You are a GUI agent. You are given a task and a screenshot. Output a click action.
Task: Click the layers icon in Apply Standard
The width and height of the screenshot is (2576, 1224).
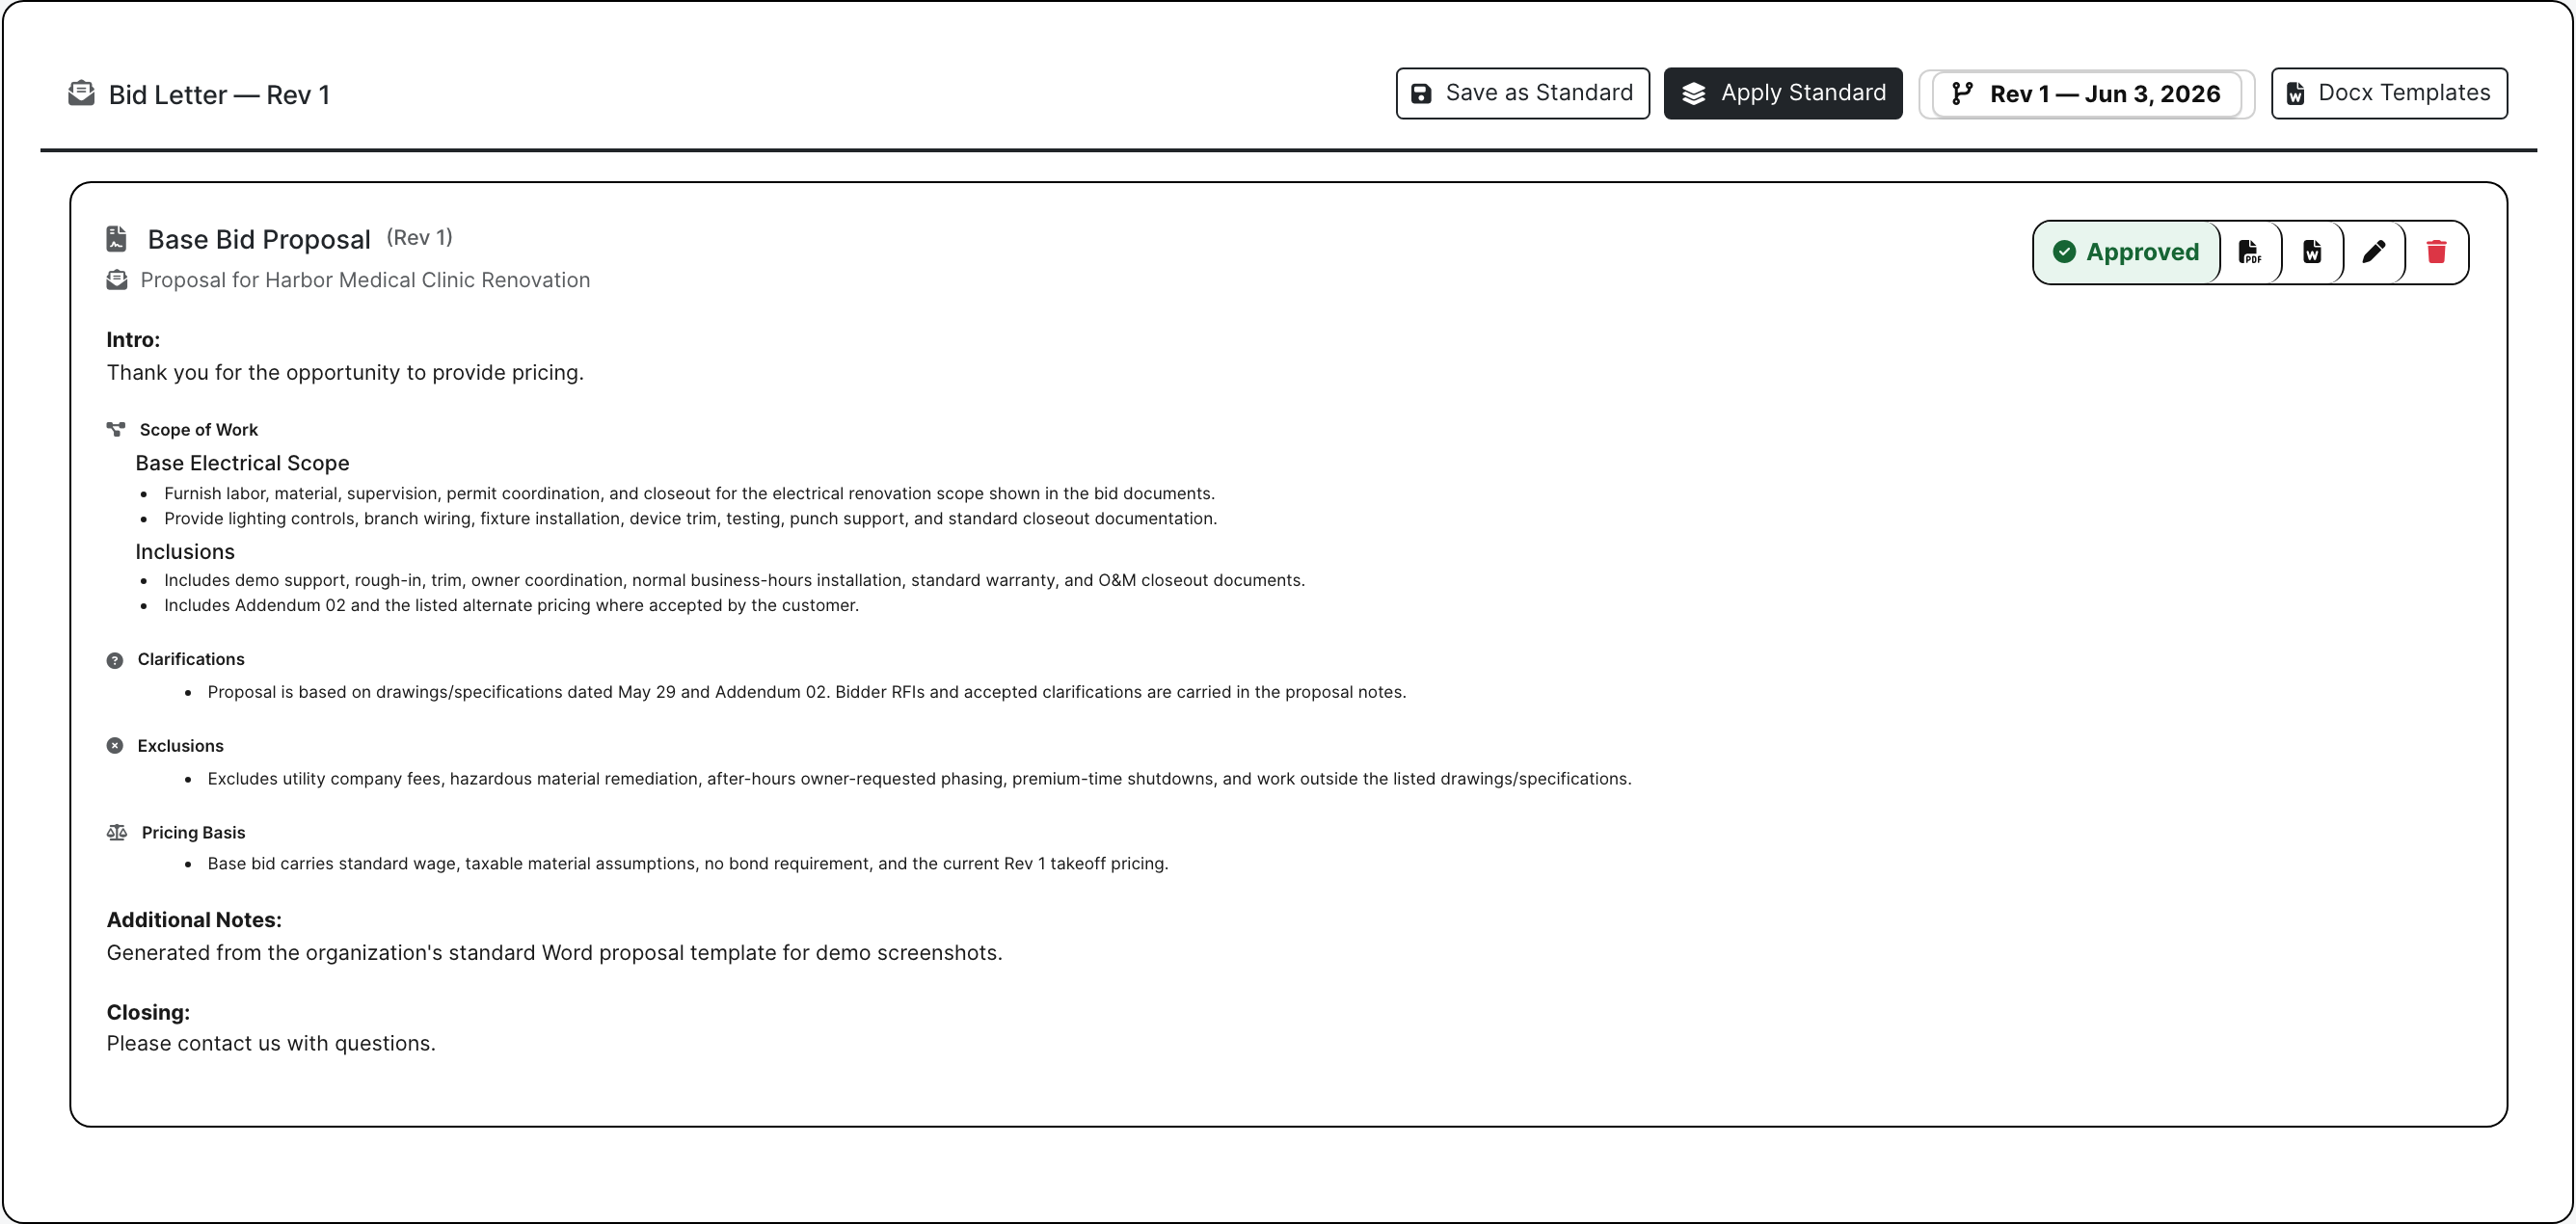[1694, 93]
